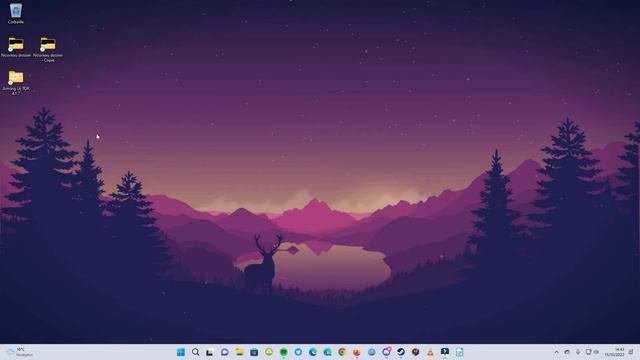
Task: Launch File Explorer from taskbar
Action: tap(240, 352)
